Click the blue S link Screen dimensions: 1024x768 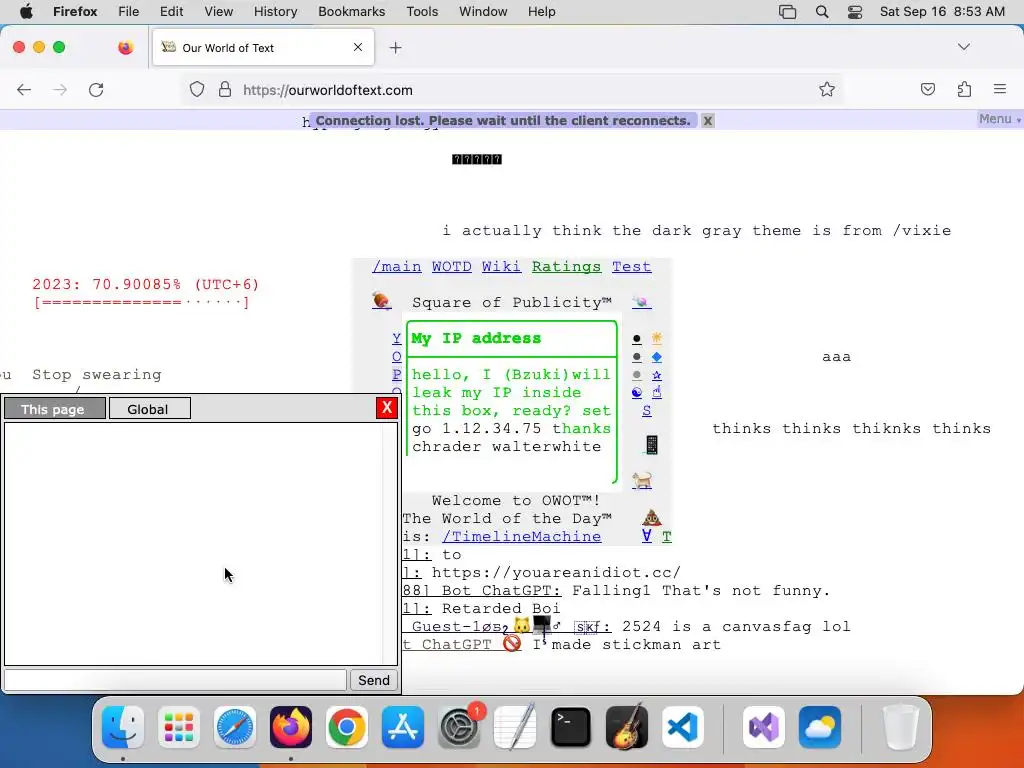pyautogui.click(x=647, y=411)
